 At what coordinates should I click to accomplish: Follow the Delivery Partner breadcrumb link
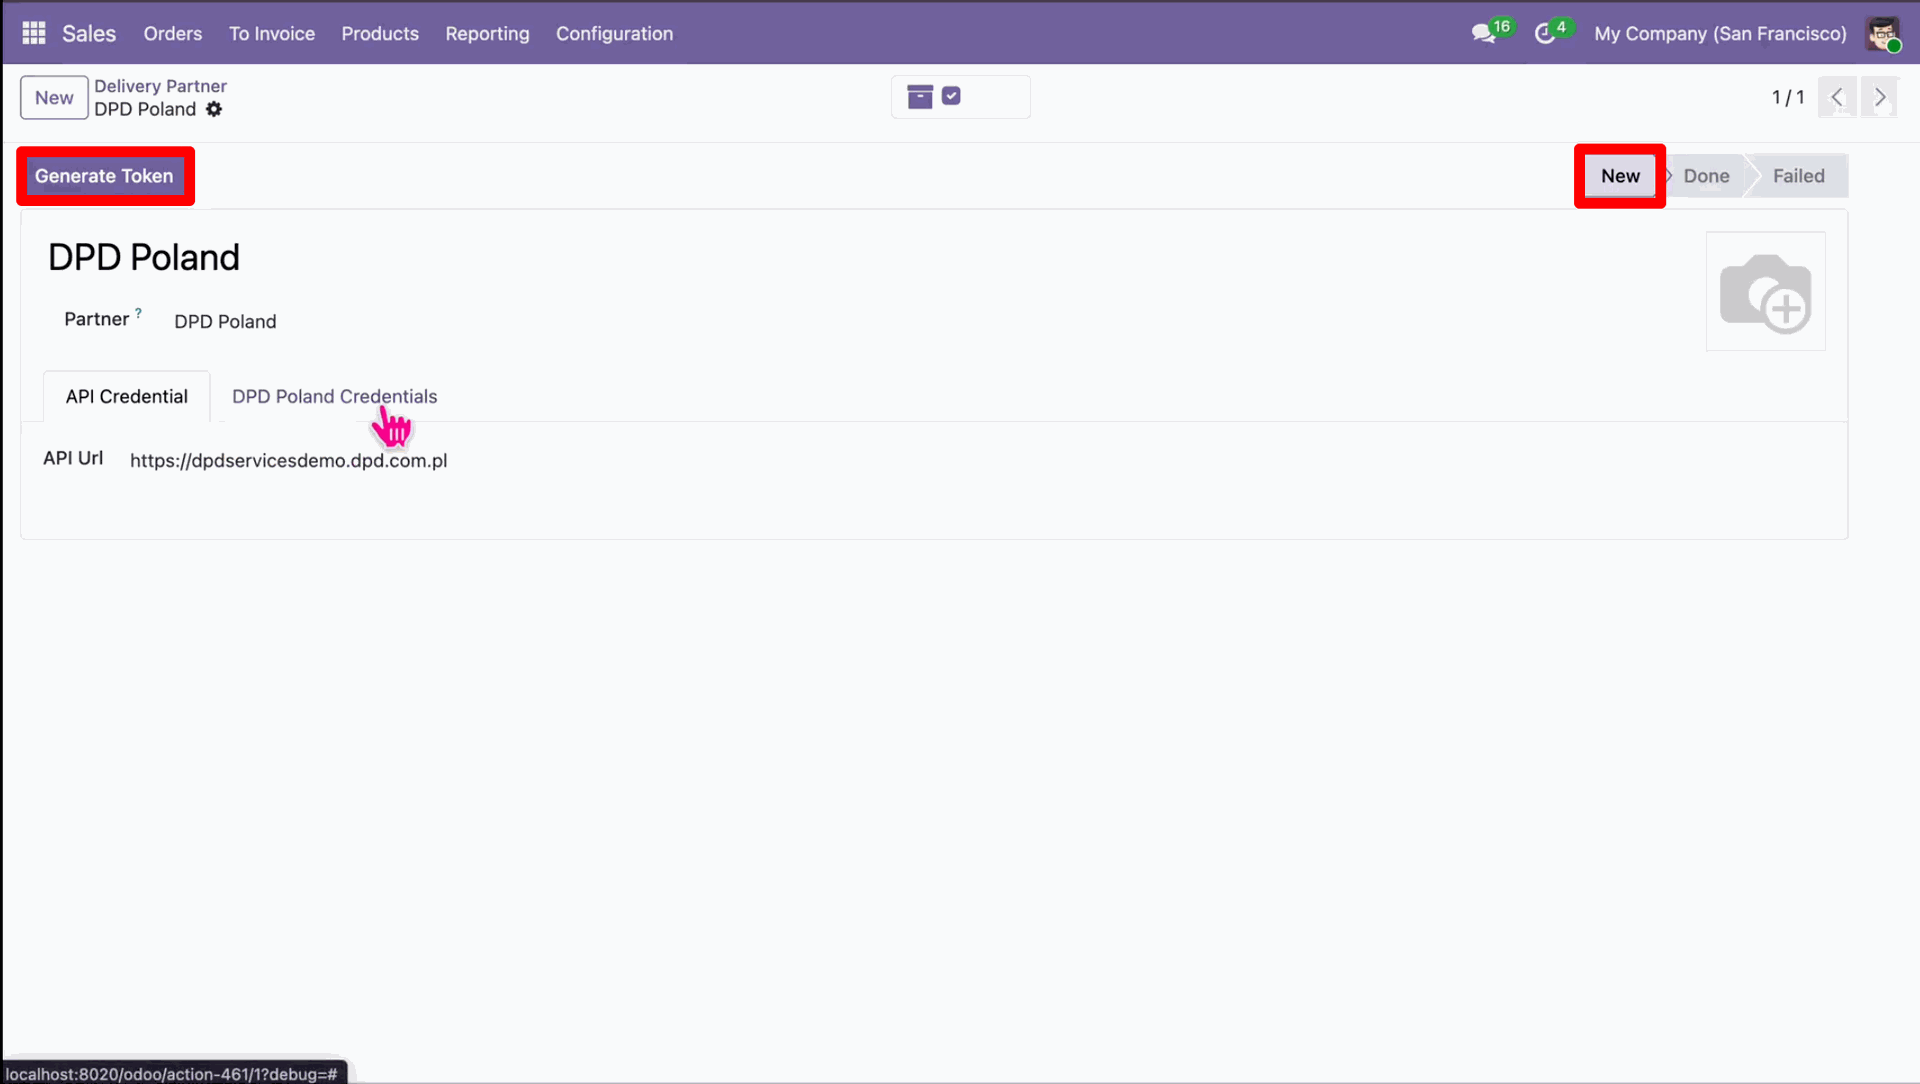click(160, 86)
